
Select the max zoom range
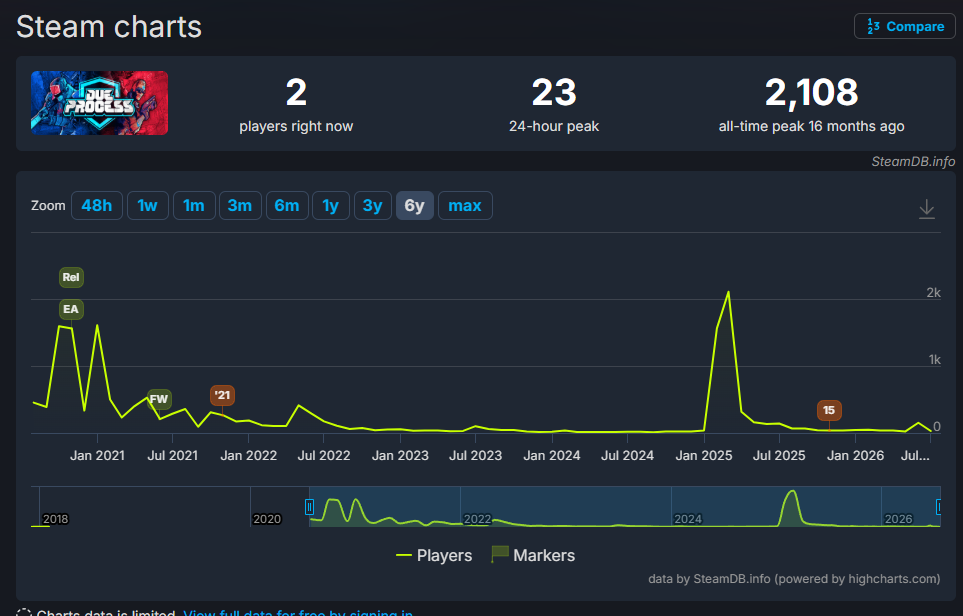tap(465, 206)
